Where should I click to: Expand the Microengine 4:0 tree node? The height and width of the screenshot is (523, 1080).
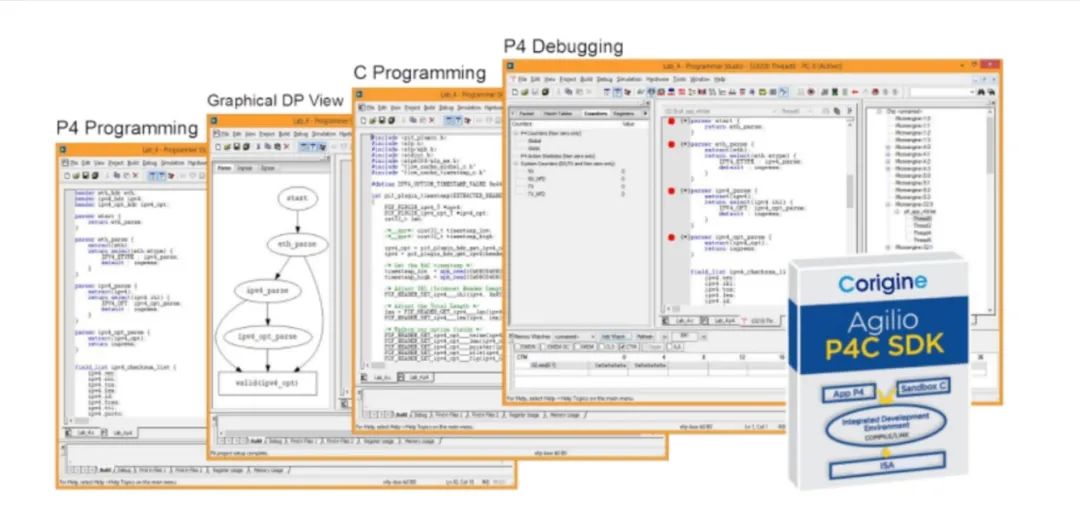pyautogui.click(x=889, y=147)
